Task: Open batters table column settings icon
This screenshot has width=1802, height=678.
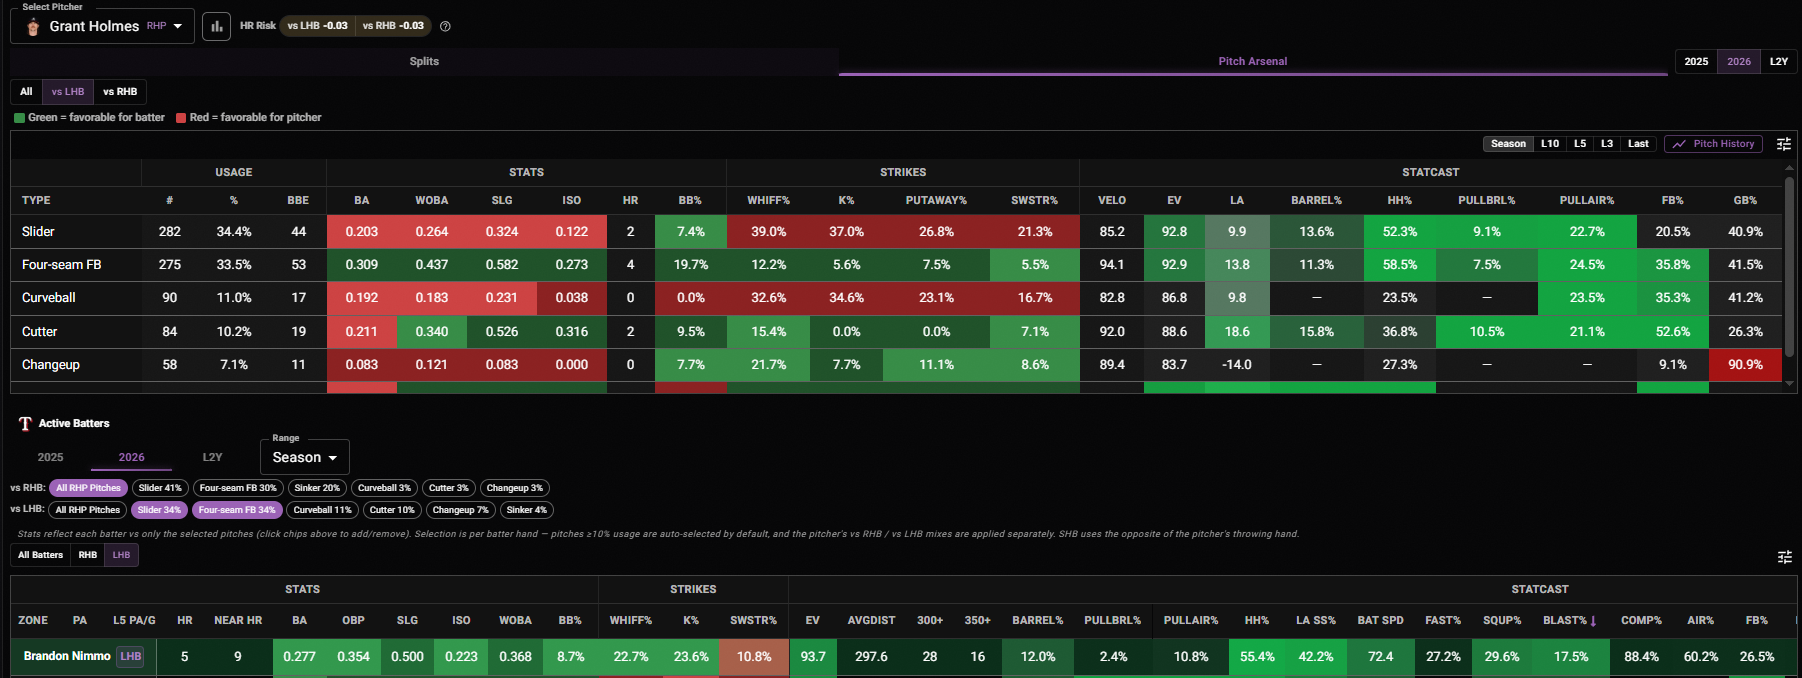Action: point(1784,557)
